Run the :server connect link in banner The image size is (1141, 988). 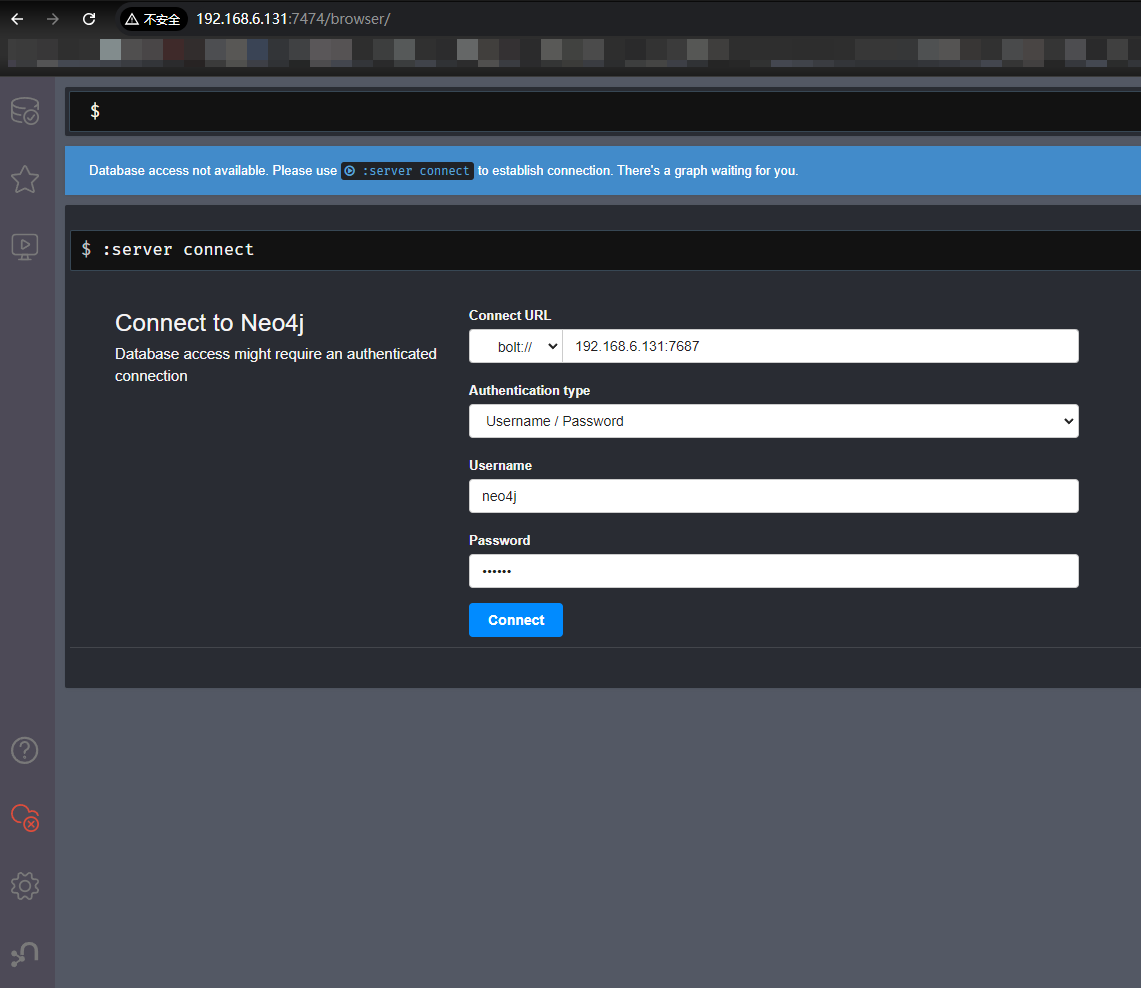tap(408, 170)
